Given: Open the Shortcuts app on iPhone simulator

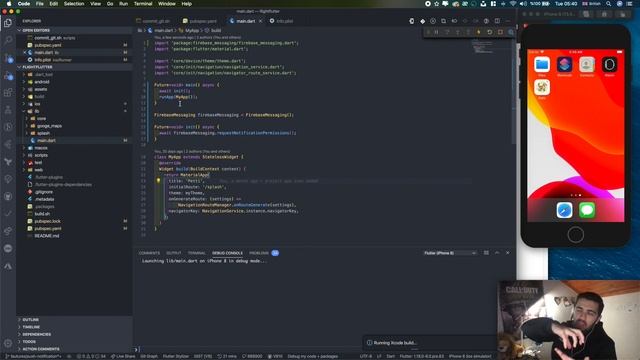Looking at the screenshot, I should [x=564, y=64].
